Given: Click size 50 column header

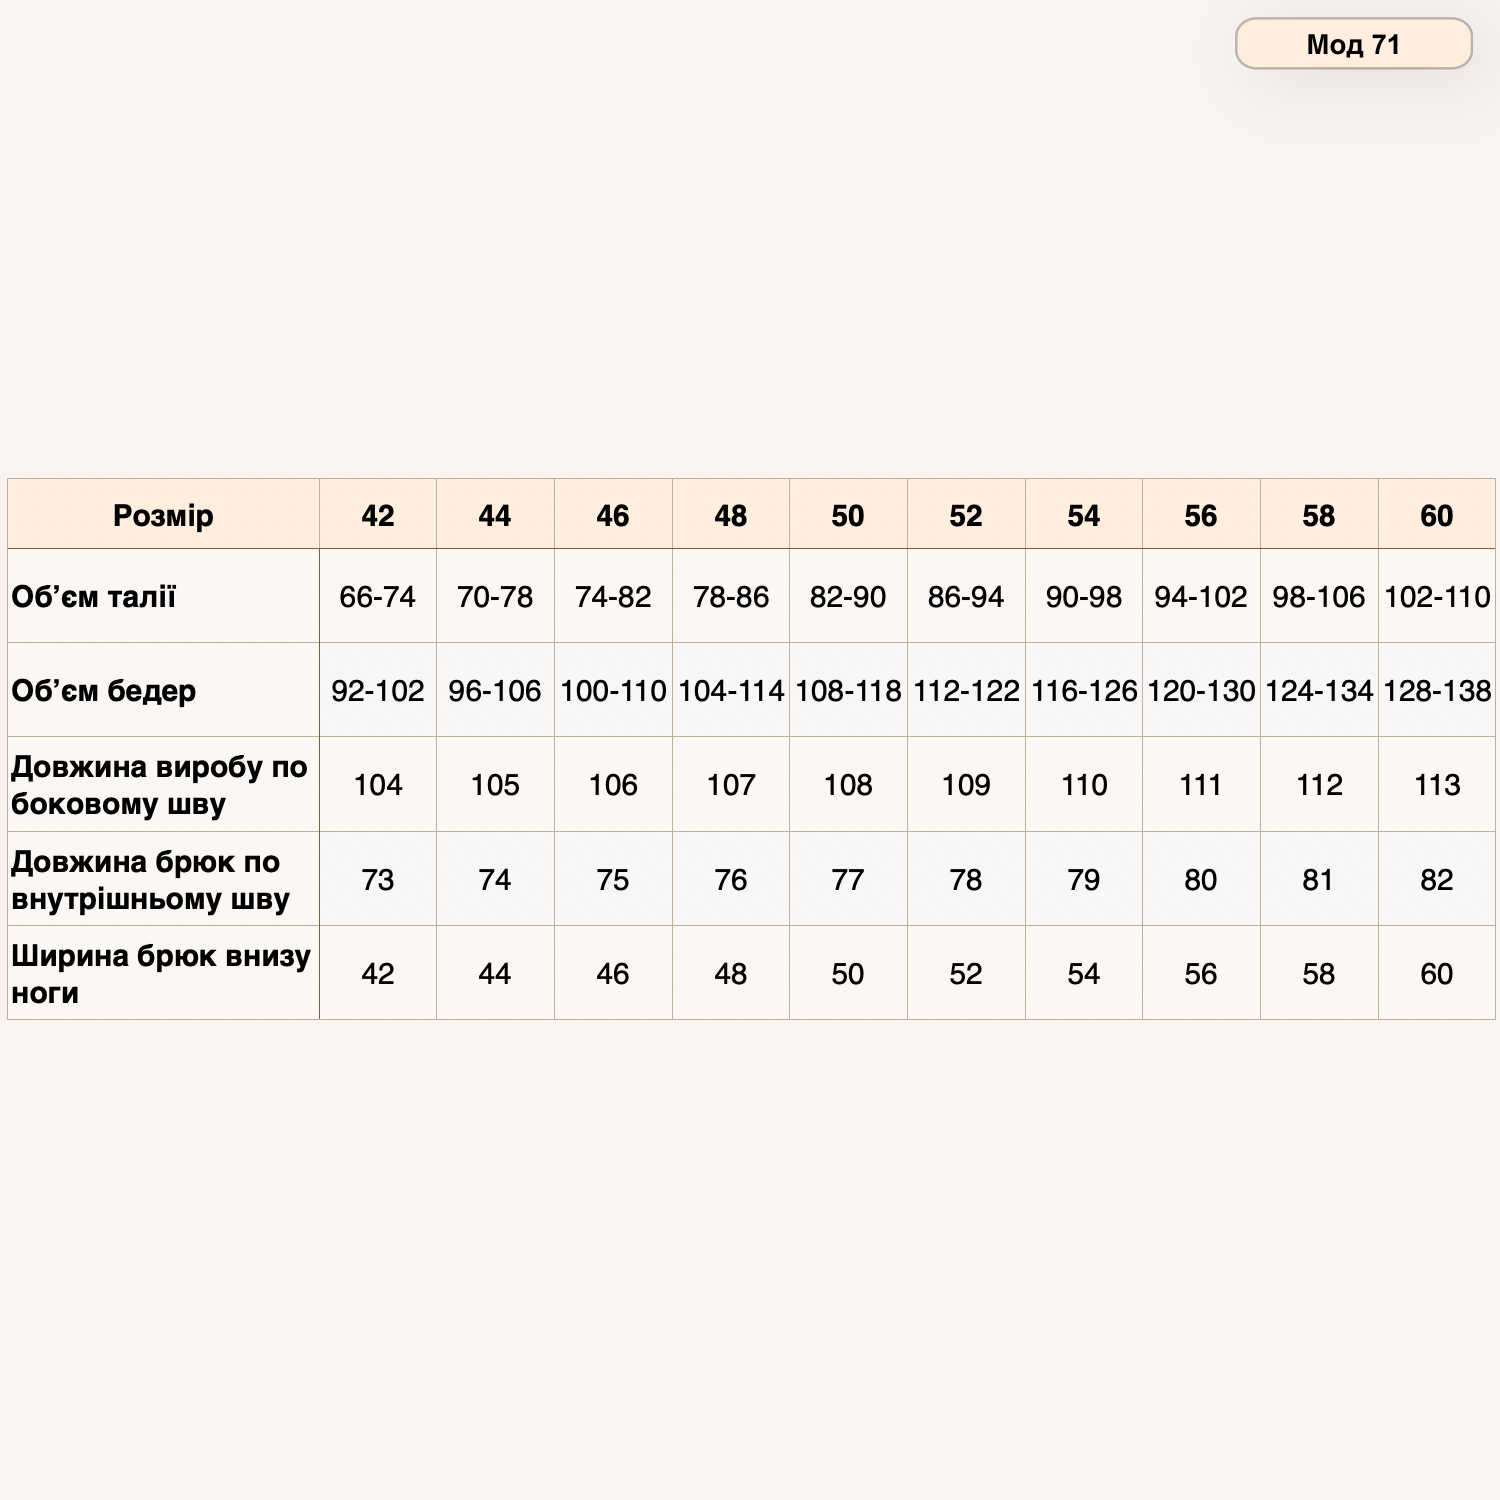Looking at the screenshot, I should [848, 514].
